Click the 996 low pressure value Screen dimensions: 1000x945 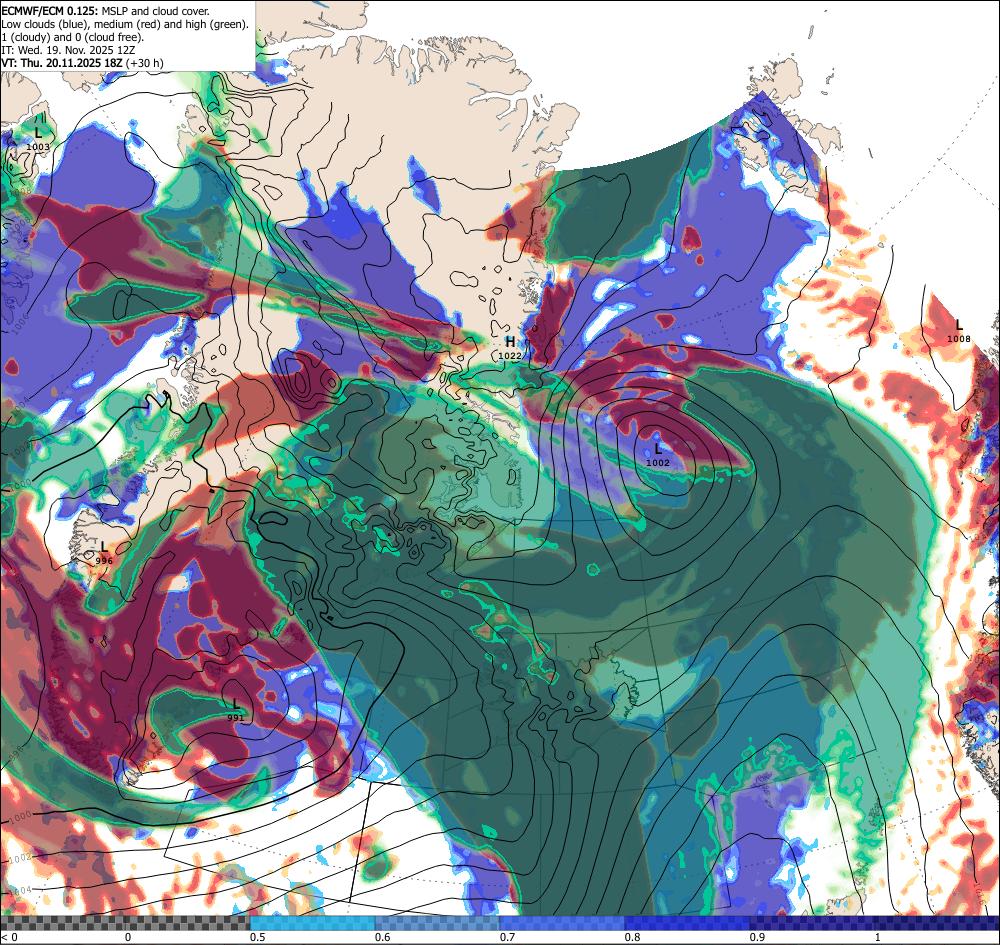point(104,560)
